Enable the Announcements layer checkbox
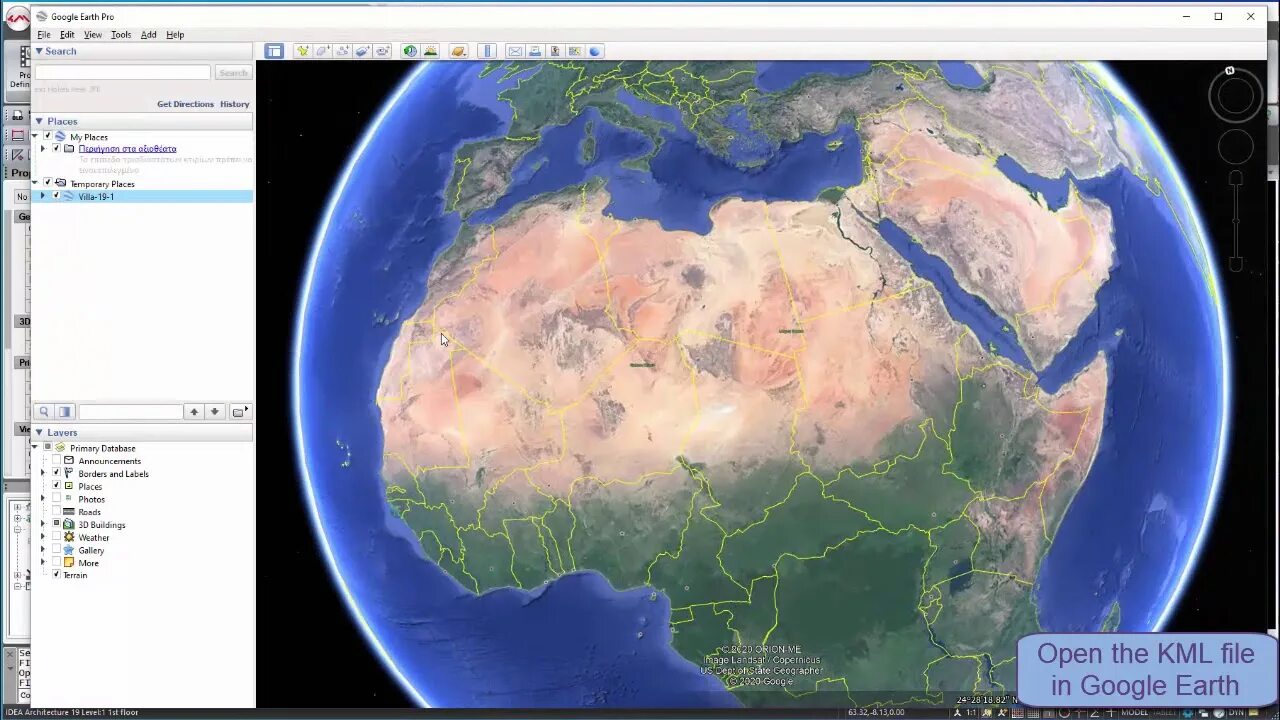Screen dimensions: 1280x720 (x=56, y=461)
